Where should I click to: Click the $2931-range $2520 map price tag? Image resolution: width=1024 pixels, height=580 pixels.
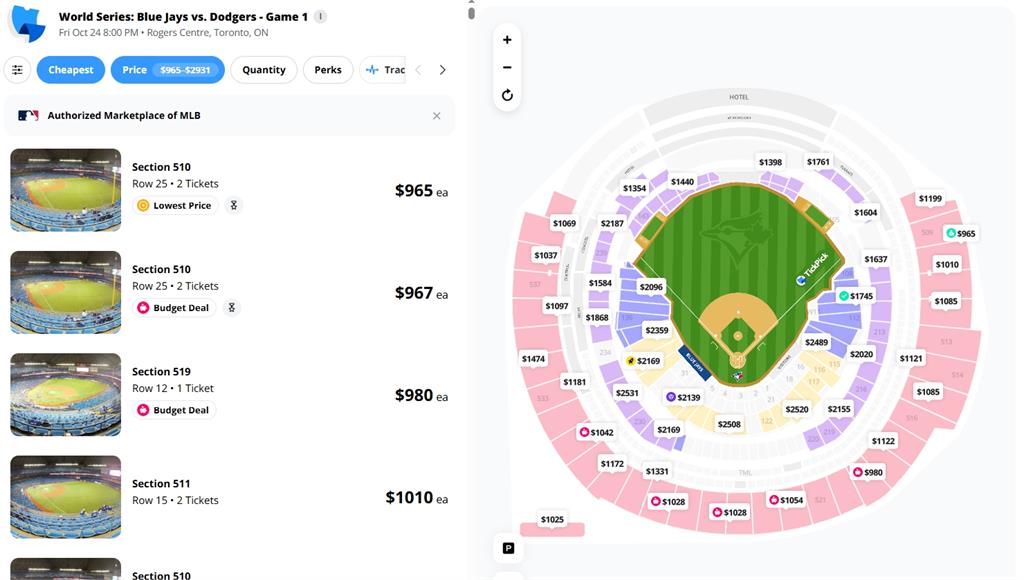(797, 409)
